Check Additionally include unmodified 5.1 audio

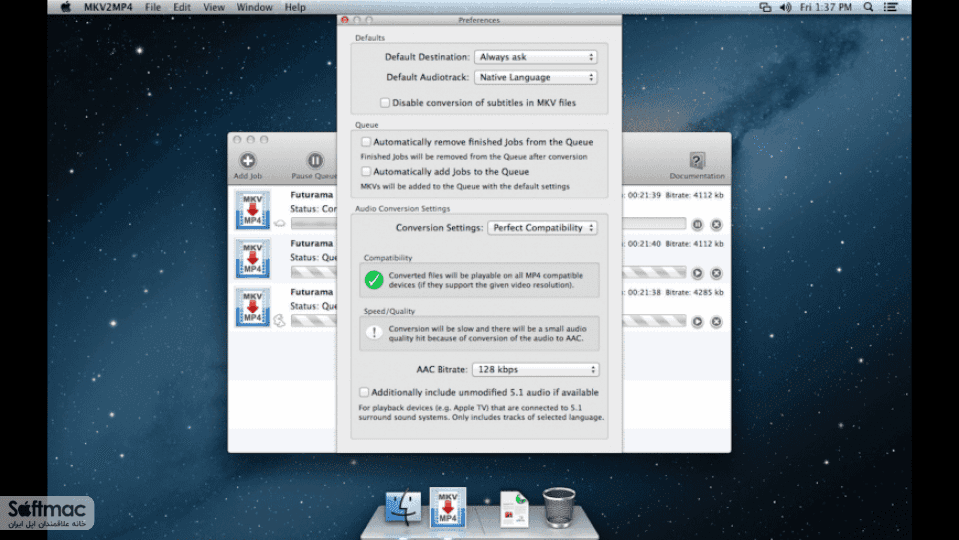pyautogui.click(x=364, y=392)
